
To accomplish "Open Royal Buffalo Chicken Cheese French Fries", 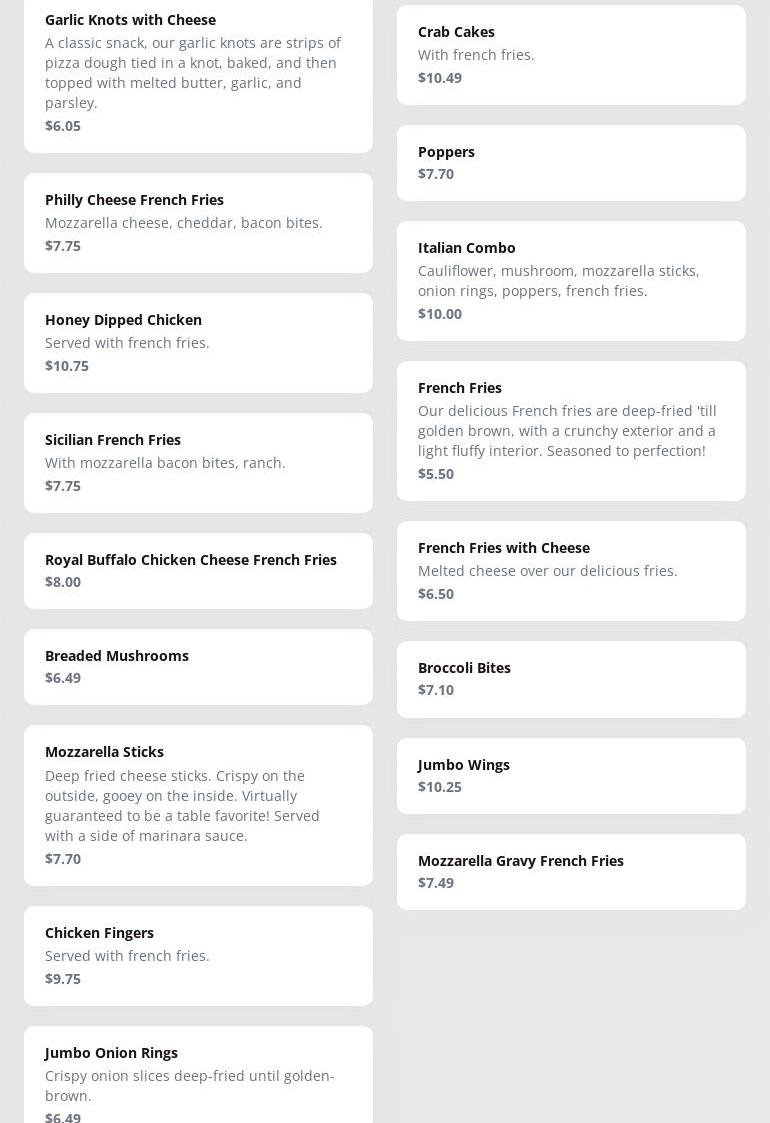I will tap(198, 570).
